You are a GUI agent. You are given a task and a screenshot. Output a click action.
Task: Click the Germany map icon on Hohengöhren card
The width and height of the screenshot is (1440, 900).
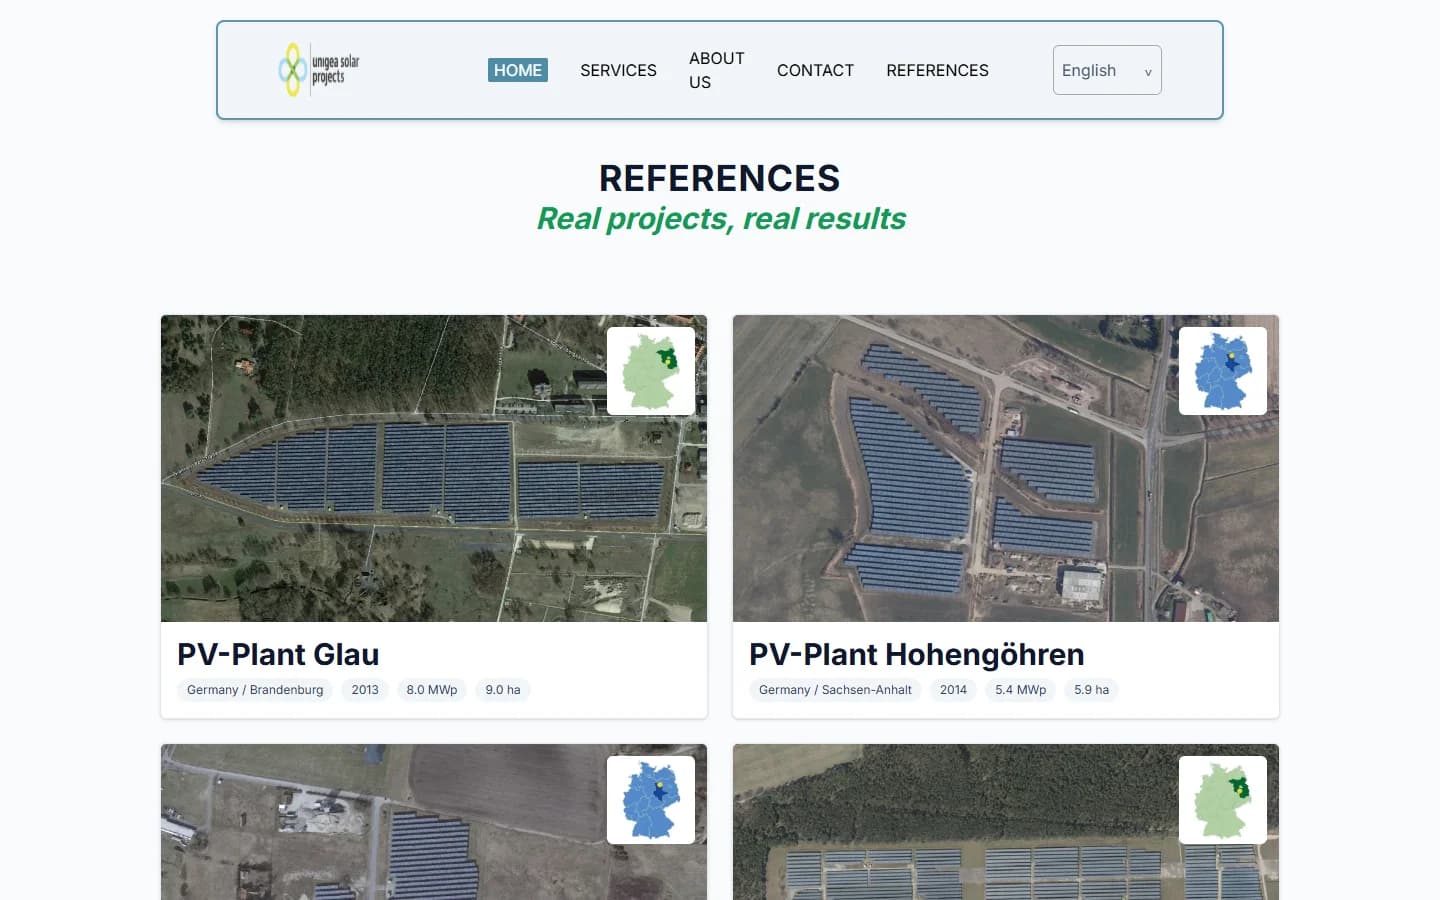click(1223, 371)
